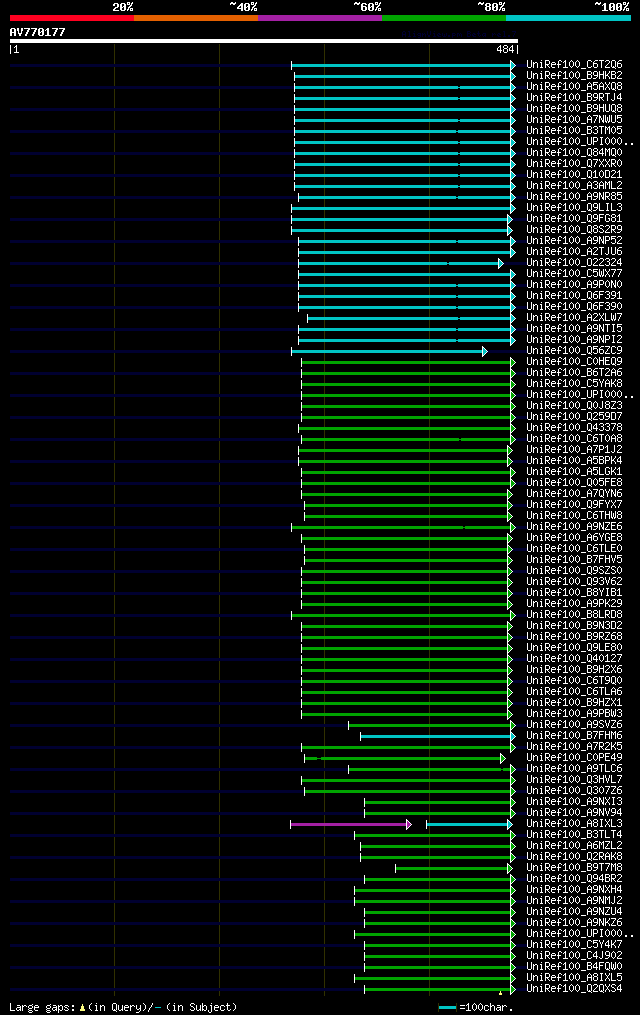
Task: Select the UniRef100_Q9LIL3 label
Action: [x=574, y=208]
